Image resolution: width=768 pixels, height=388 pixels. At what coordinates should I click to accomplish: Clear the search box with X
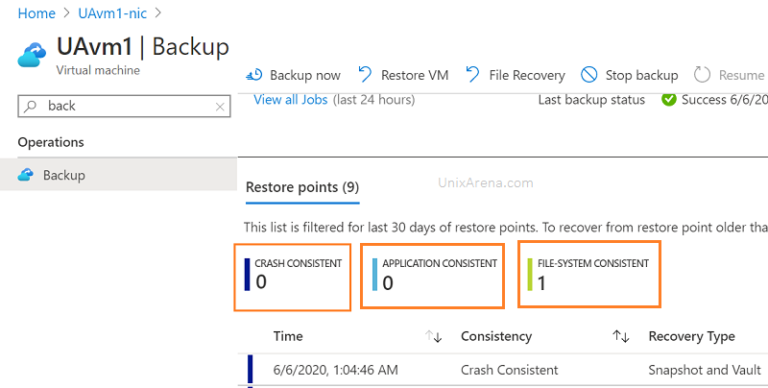tap(220, 107)
